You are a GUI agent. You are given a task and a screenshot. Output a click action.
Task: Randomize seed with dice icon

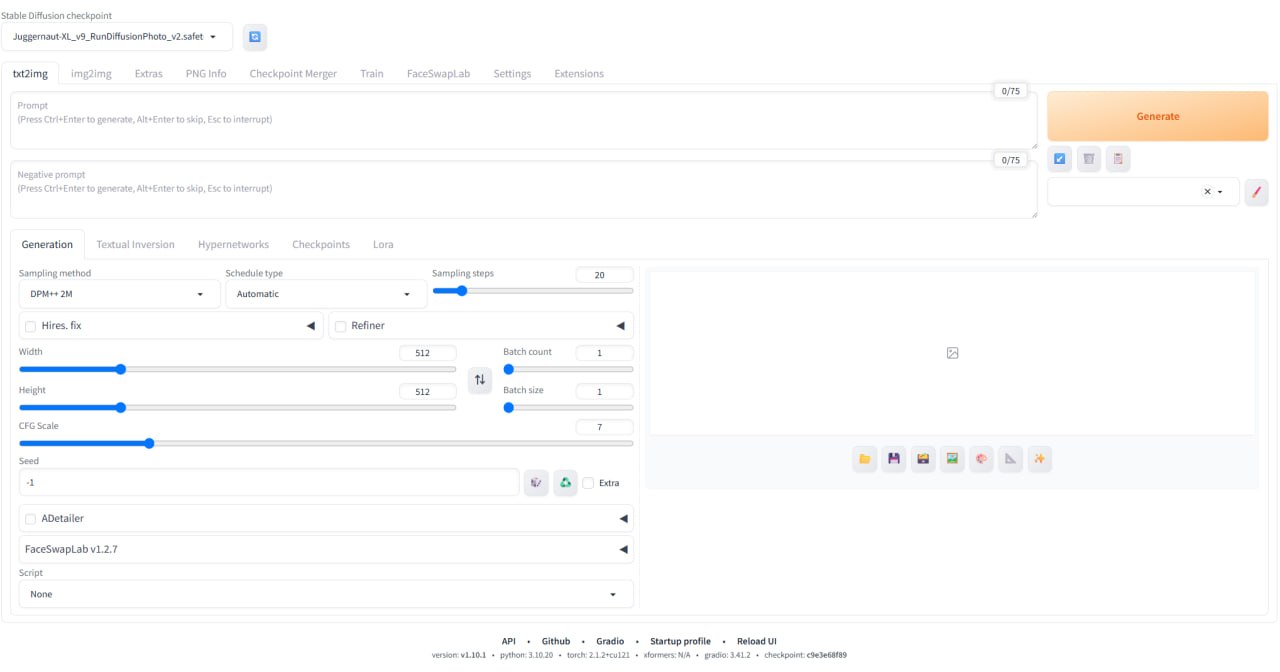tap(536, 483)
